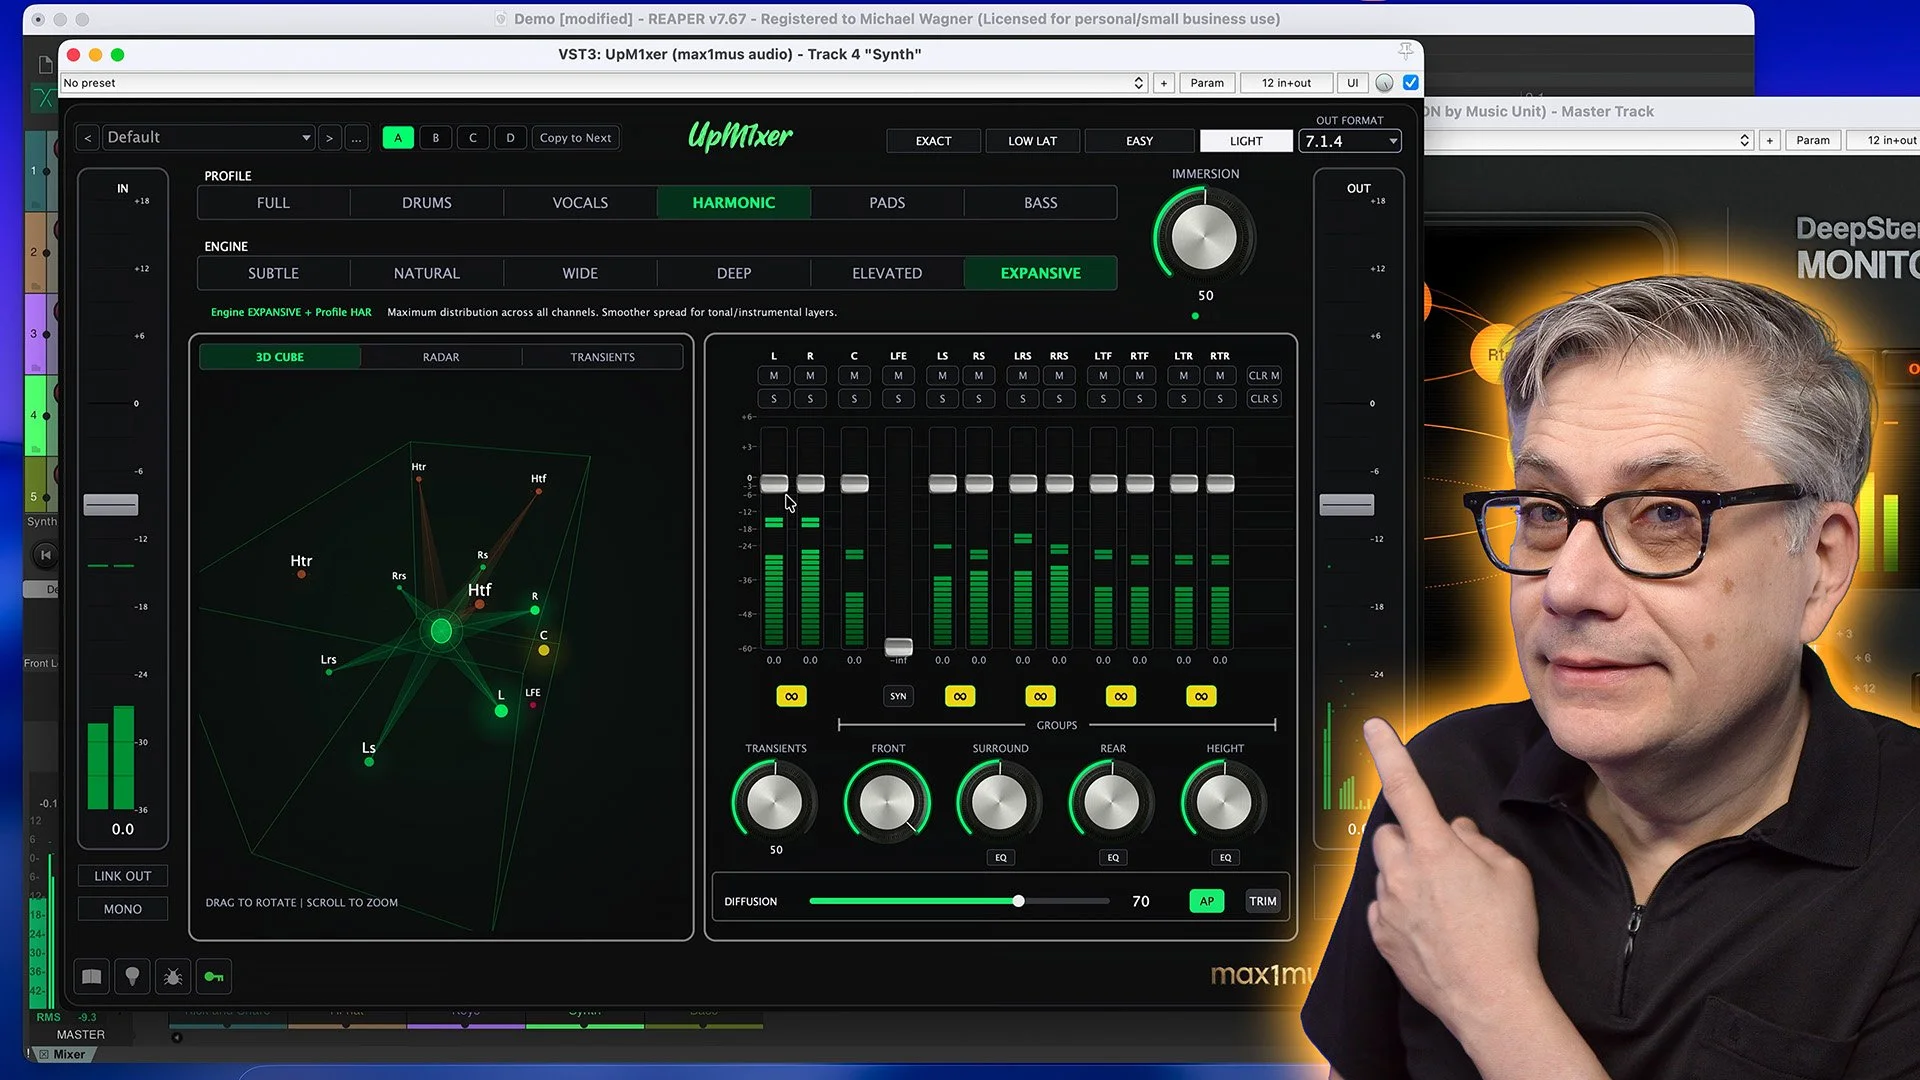The width and height of the screenshot is (1920, 1080).
Task: Adjust the DIFFUSION slider
Action: click(1017, 900)
